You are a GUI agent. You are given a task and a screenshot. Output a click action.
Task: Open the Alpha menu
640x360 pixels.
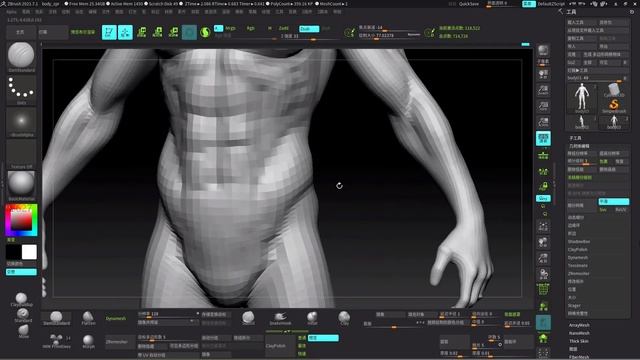coord(11,12)
